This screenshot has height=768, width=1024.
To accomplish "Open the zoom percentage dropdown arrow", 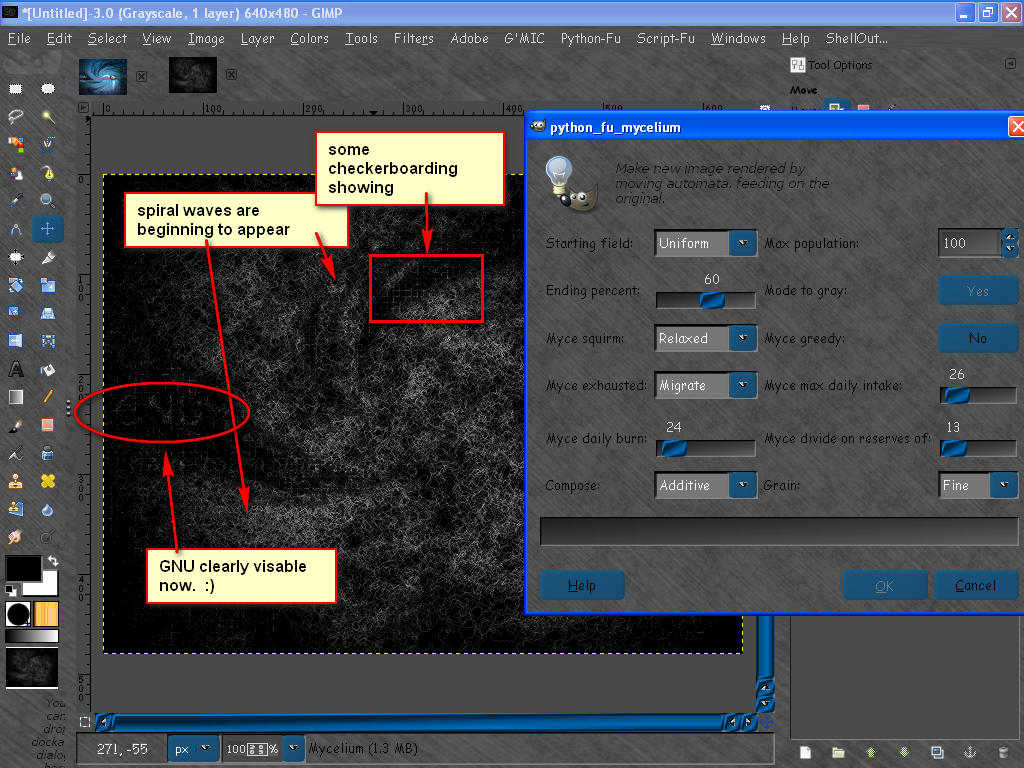I will tap(293, 748).
